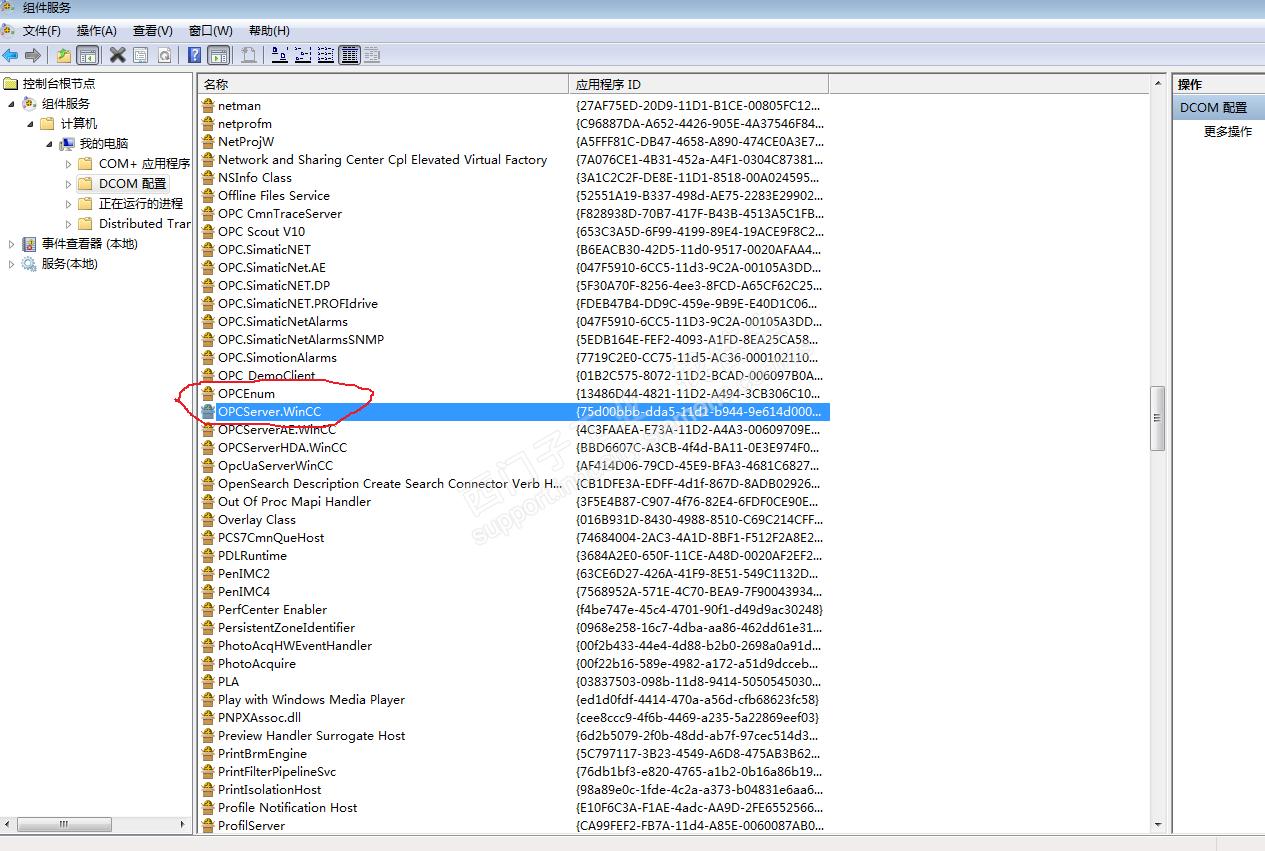Click the Back arrow toolbar icon
The width and height of the screenshot is (1265, 851).
[x=11, y=55]
